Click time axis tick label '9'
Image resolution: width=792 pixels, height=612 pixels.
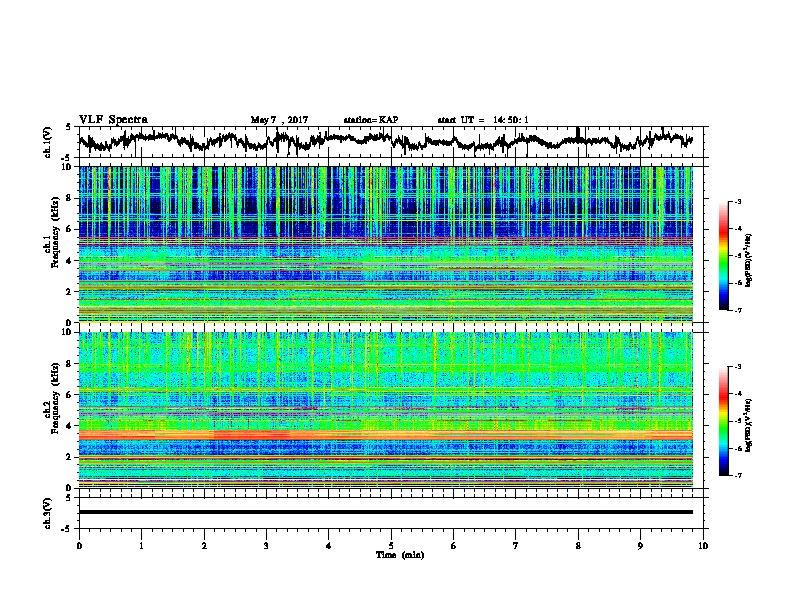coord(640,546)
